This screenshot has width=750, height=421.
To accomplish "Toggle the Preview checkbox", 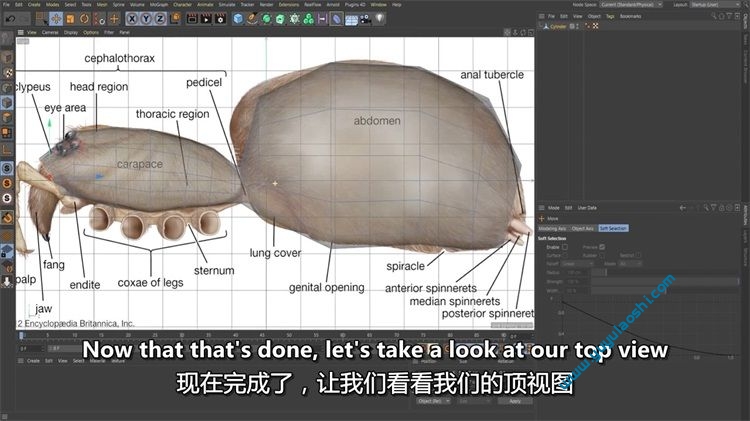I will 602,247.
